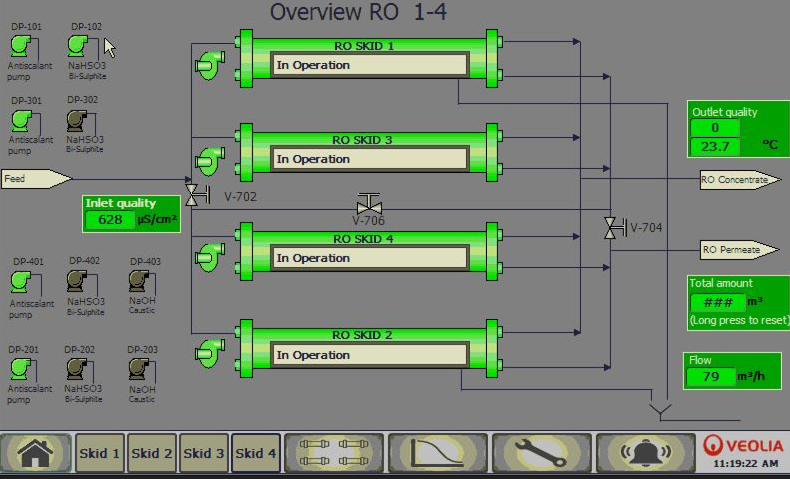Switch to Skid 3 page
This screenshot has height=479, width=790.
point(204,453)
